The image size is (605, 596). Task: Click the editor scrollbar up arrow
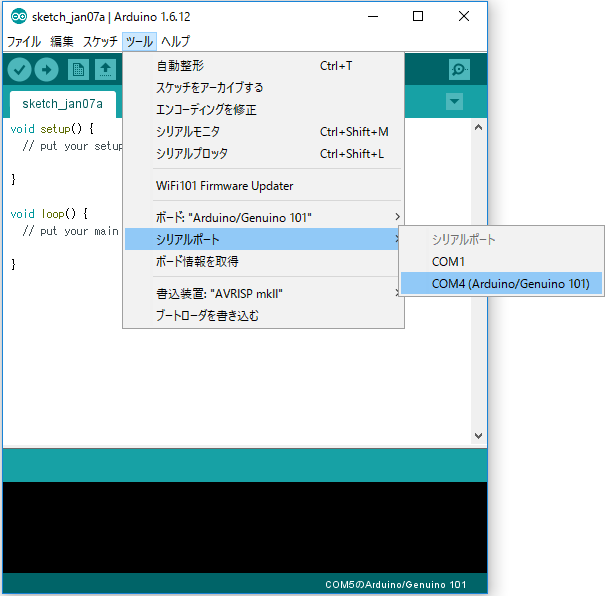(x=478, y=127)
